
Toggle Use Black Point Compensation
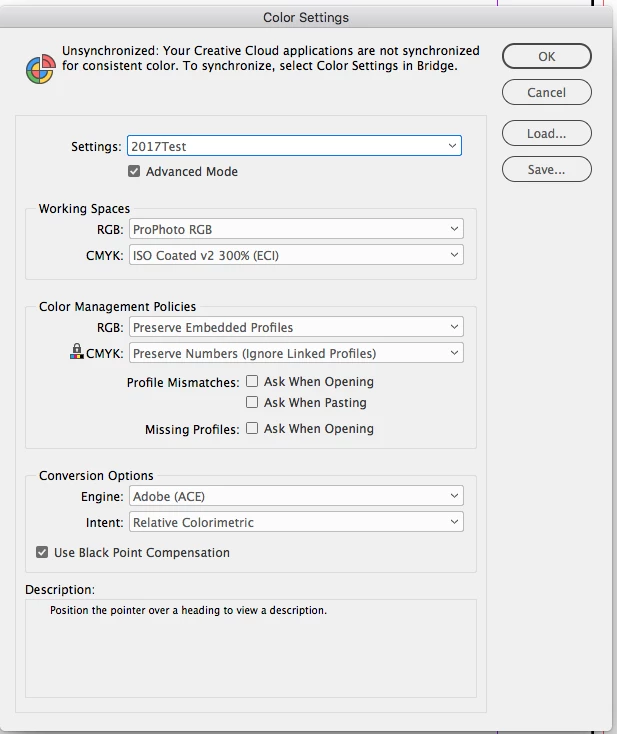[42, 552]
